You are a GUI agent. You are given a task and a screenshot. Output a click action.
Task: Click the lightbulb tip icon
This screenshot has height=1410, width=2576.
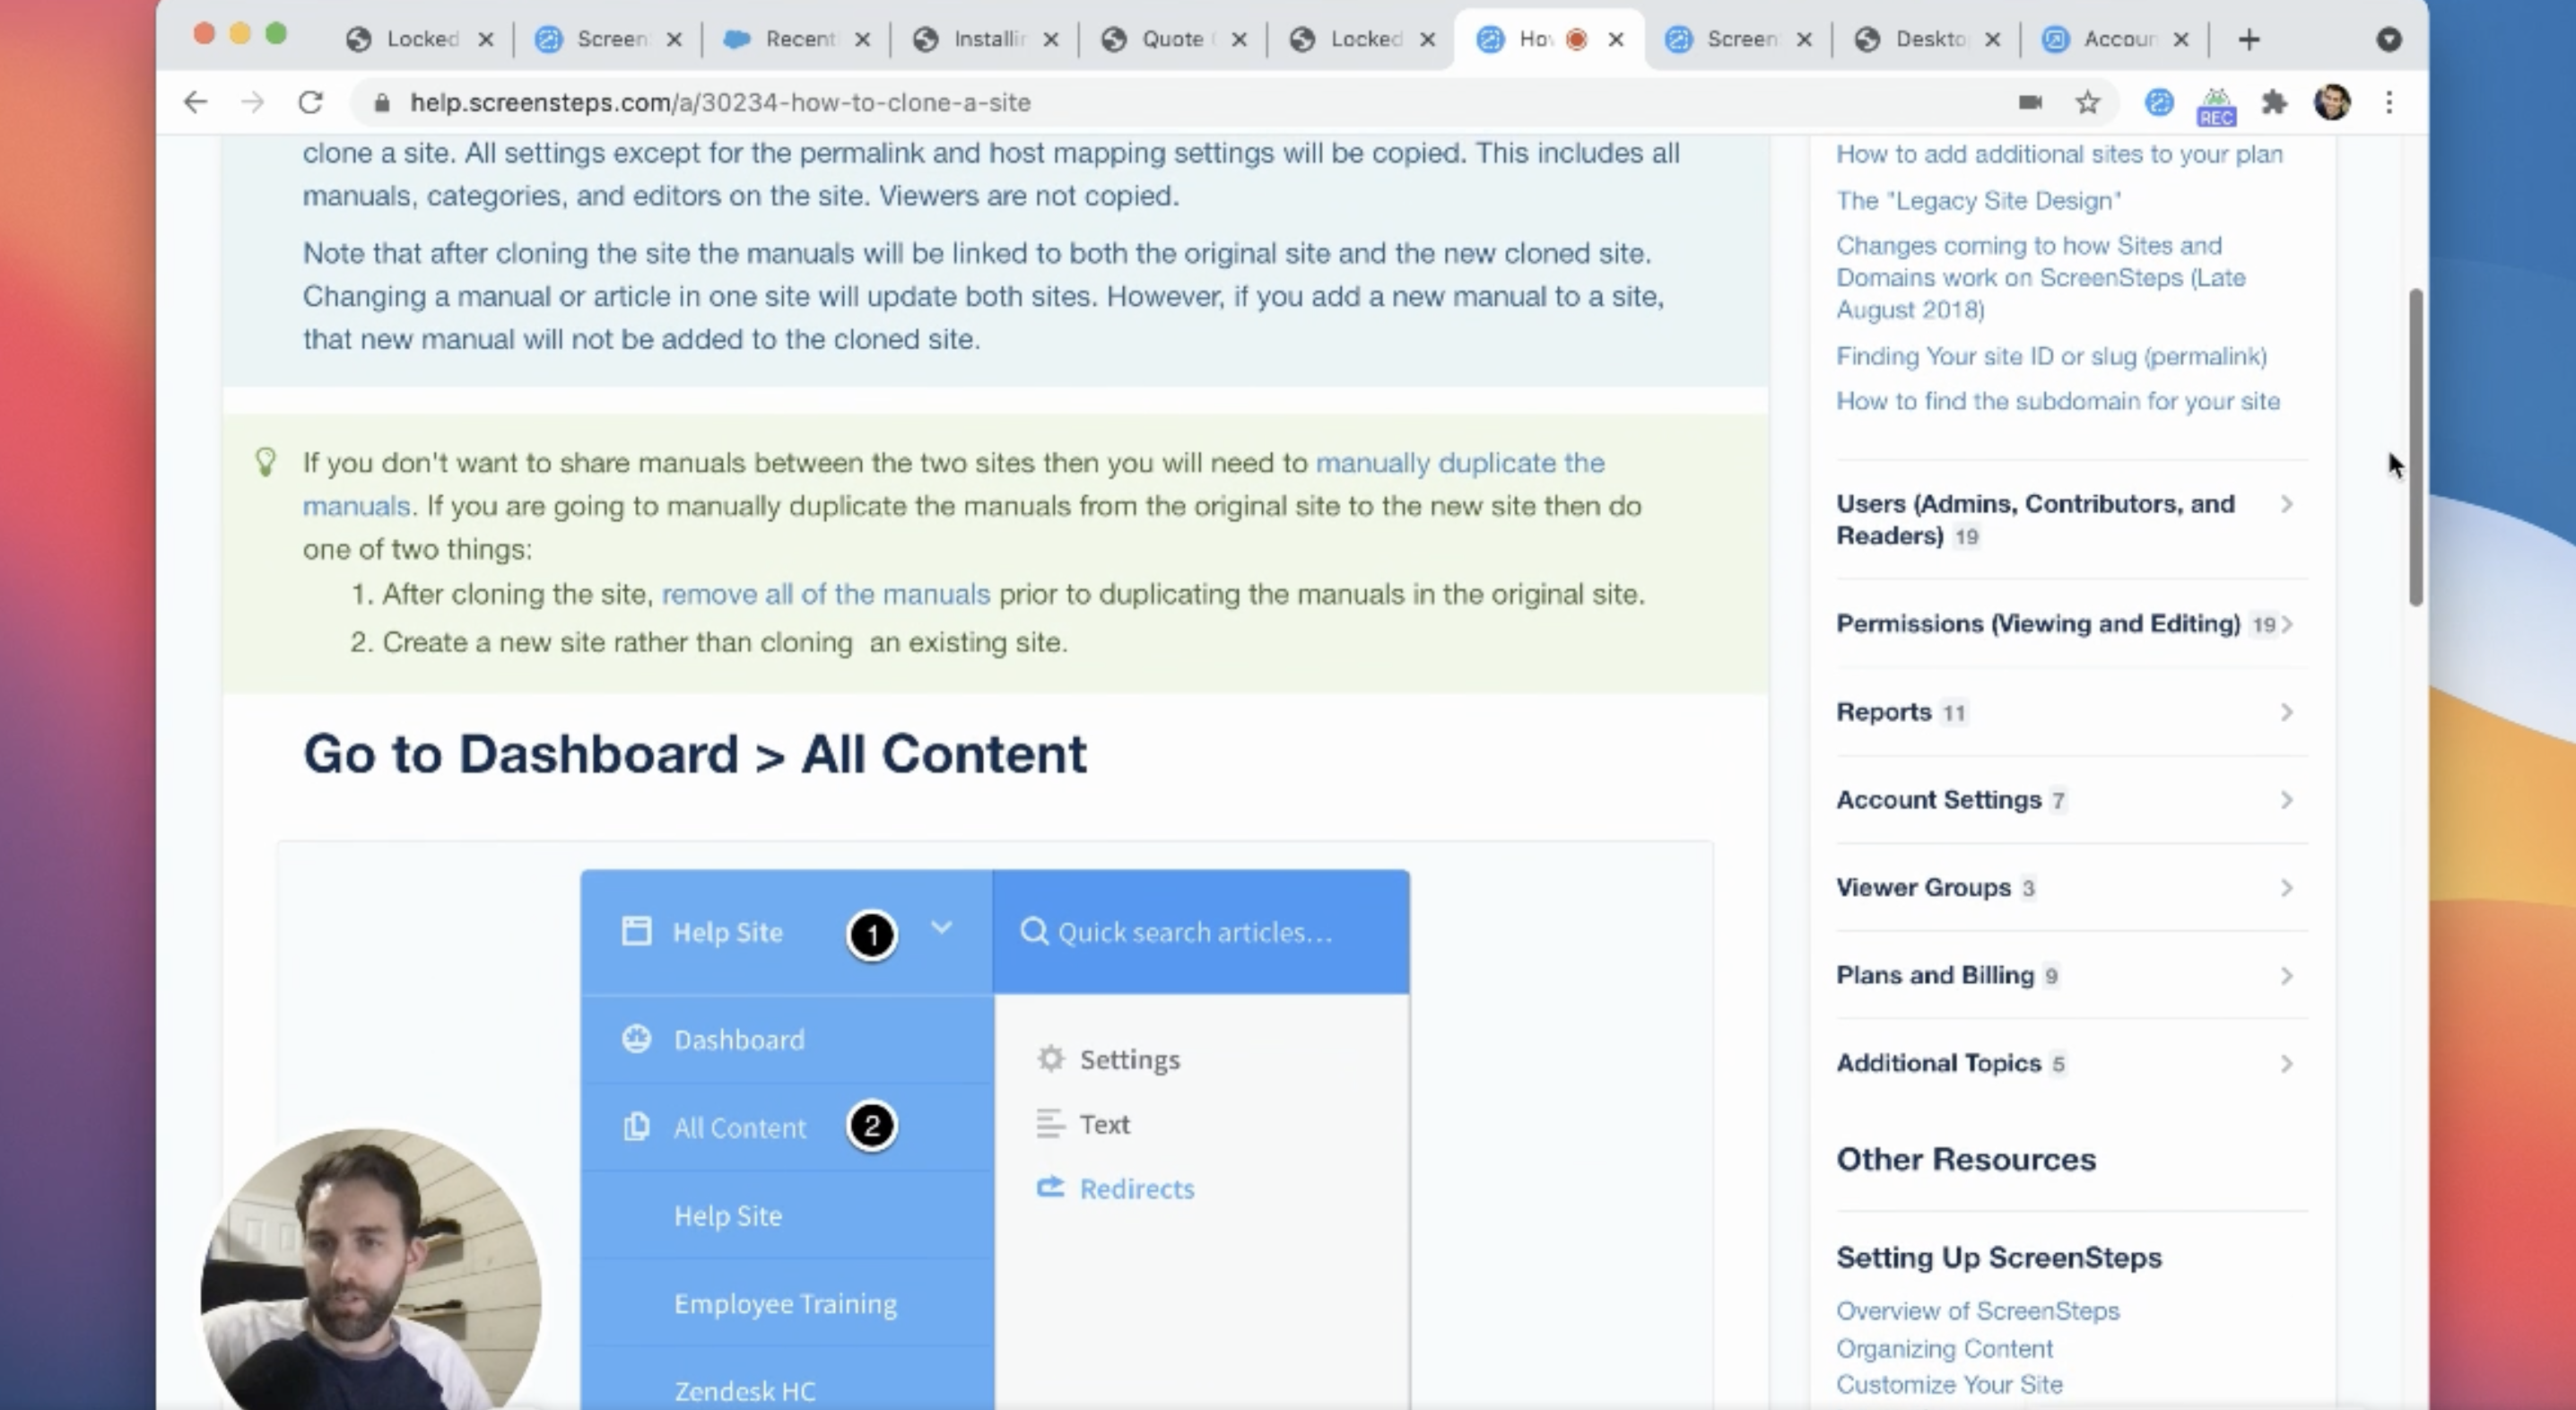pos(265,461)
